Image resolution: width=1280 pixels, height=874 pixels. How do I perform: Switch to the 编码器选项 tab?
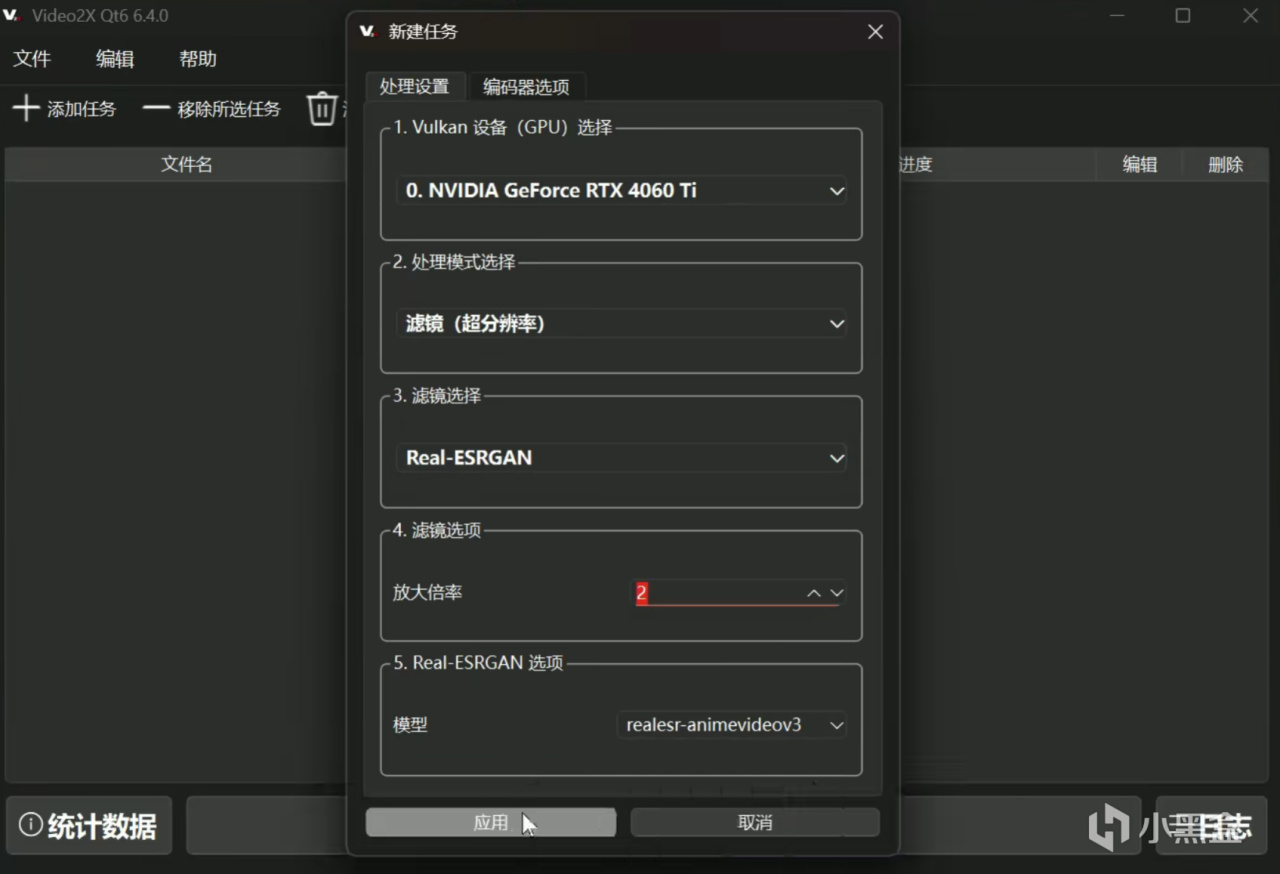526,87
